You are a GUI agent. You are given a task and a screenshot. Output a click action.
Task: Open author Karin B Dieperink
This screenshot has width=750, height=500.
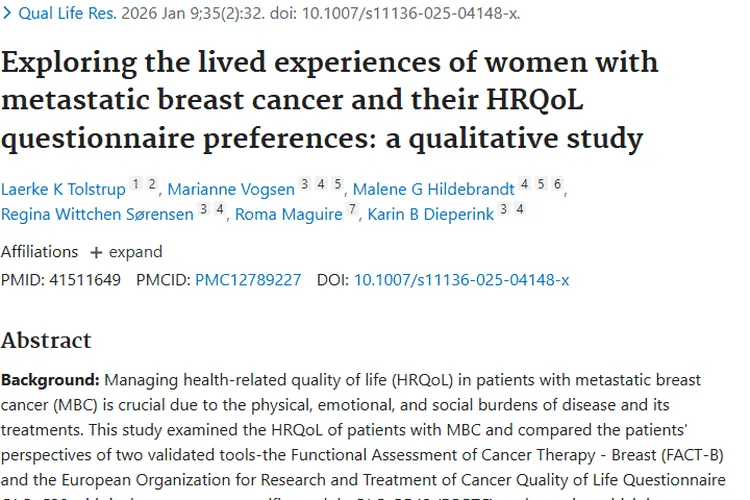click(x=432, y=214)
